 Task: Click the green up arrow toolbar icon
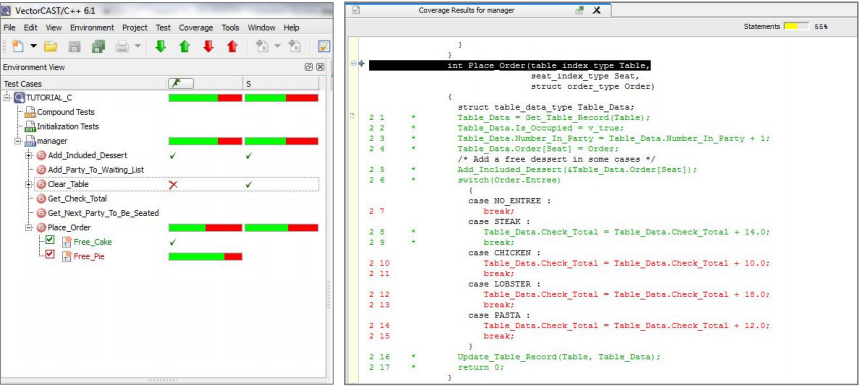pyautogui.click(x=184, y=47)
